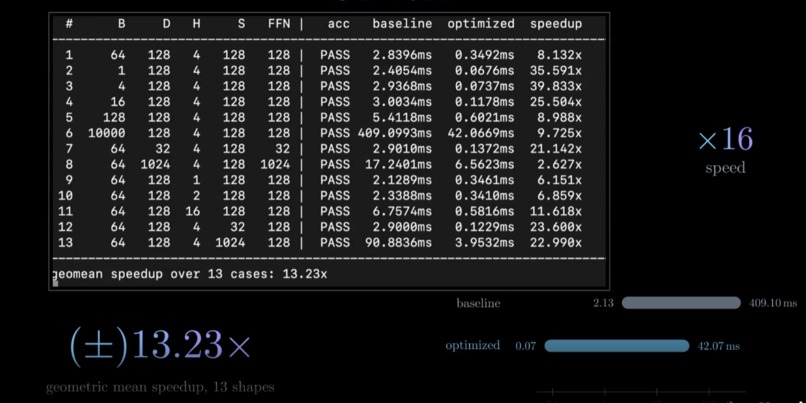Click baseline time 2.9368ms

(402, 86)
